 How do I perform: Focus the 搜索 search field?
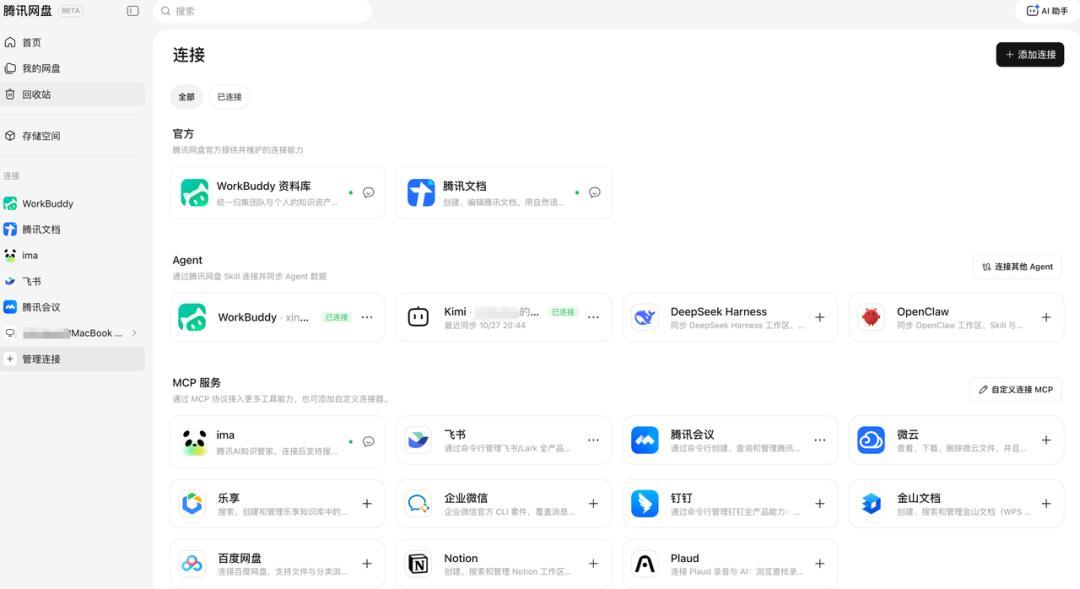(x=262, y=11)
